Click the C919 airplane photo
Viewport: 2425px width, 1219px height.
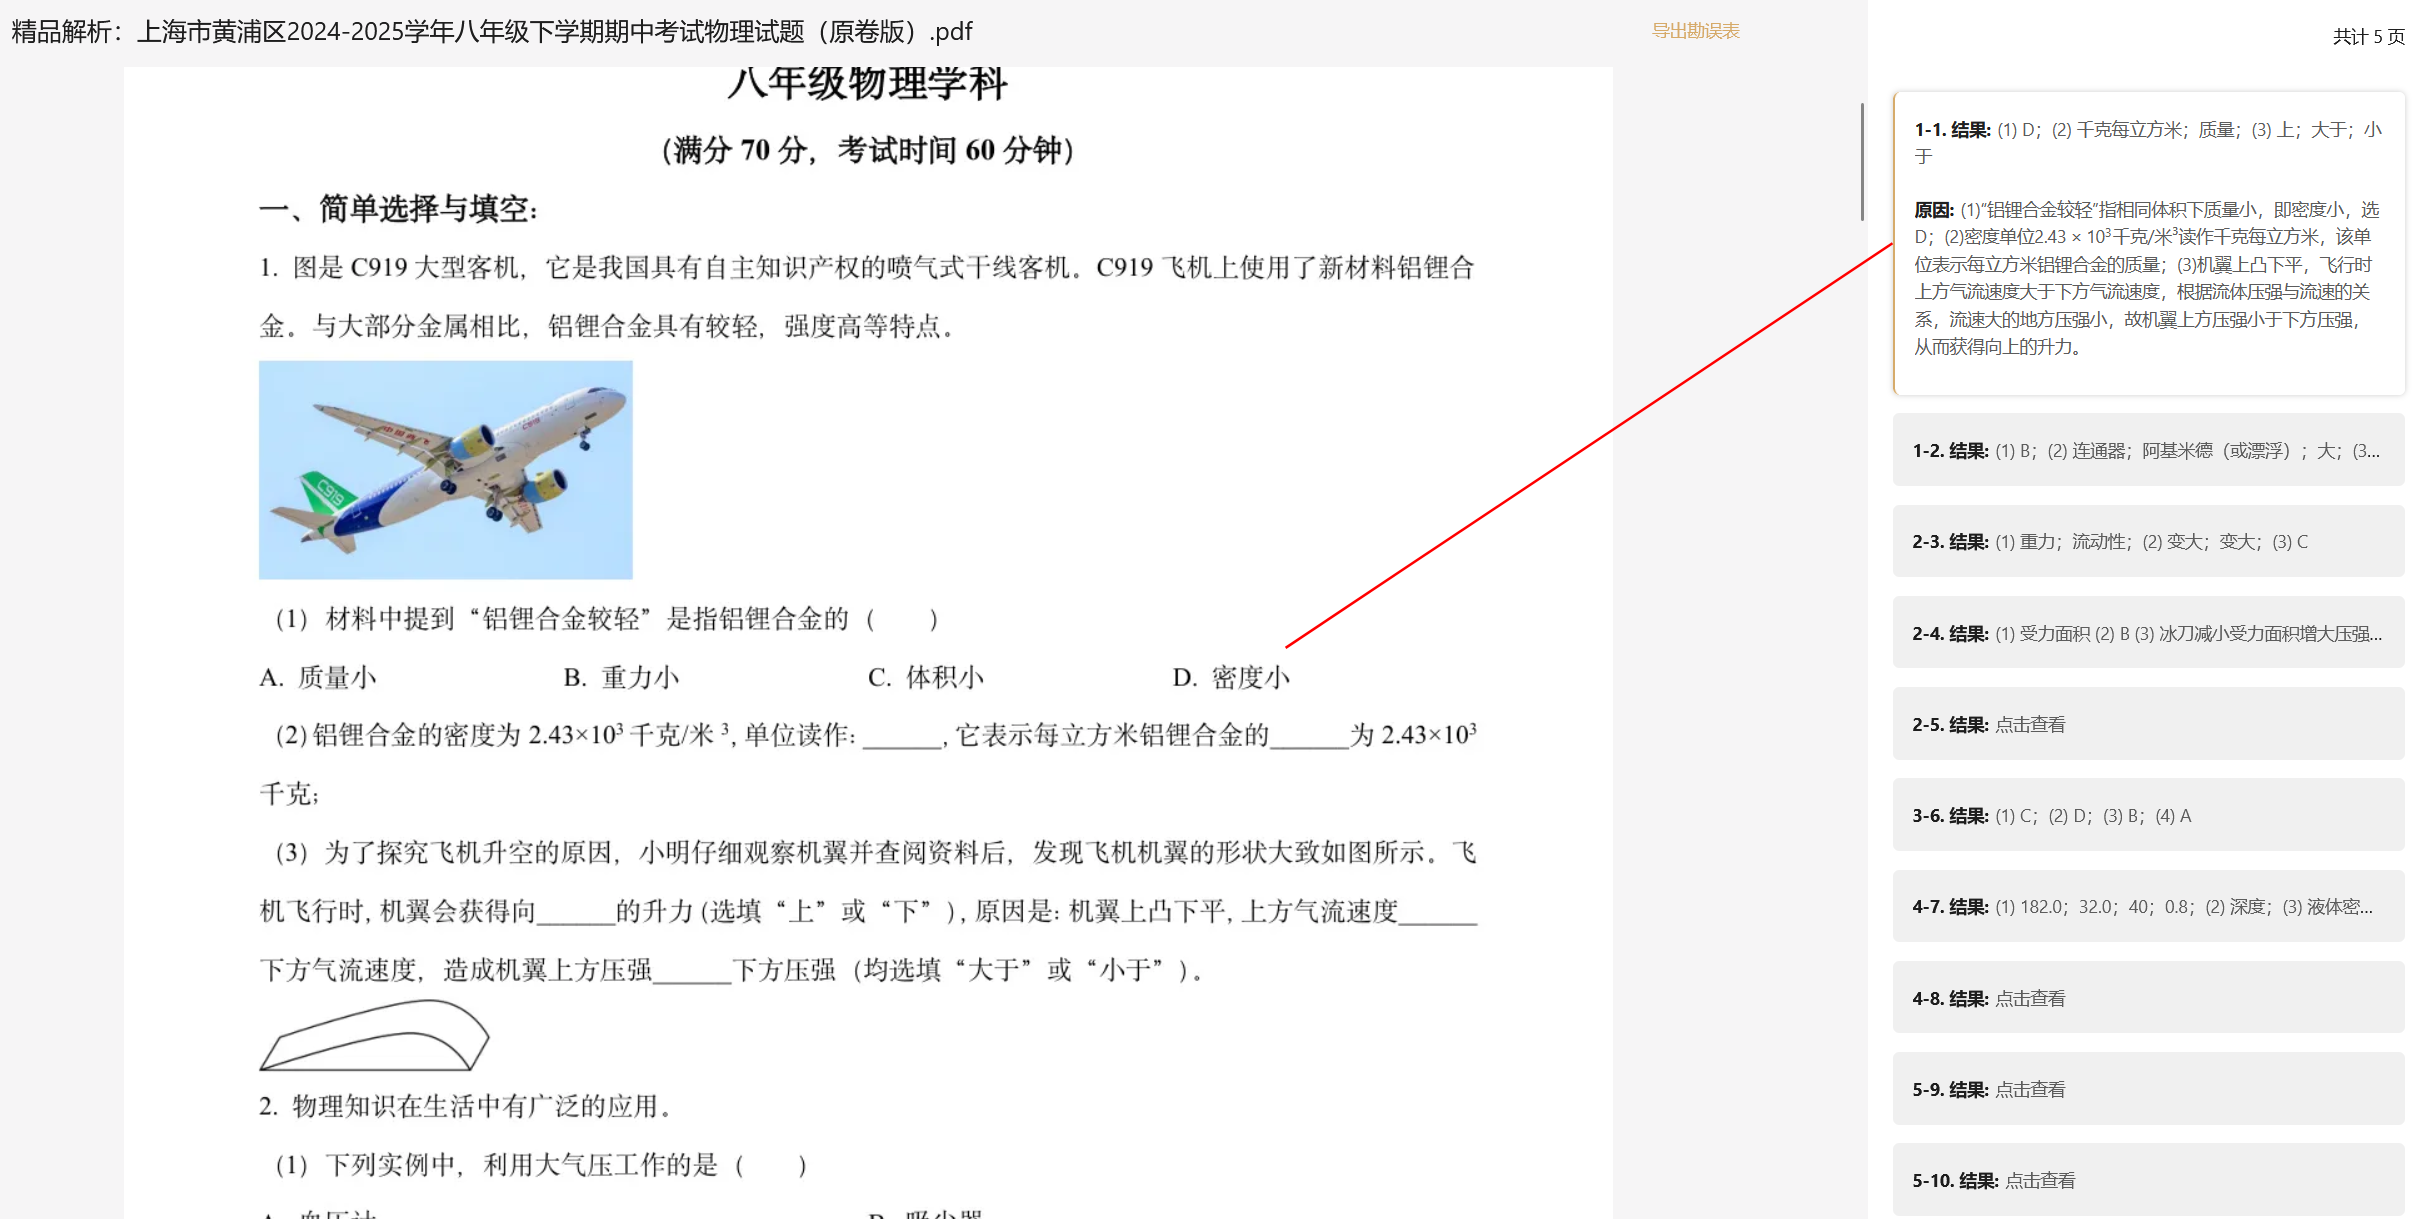[445, 470]
